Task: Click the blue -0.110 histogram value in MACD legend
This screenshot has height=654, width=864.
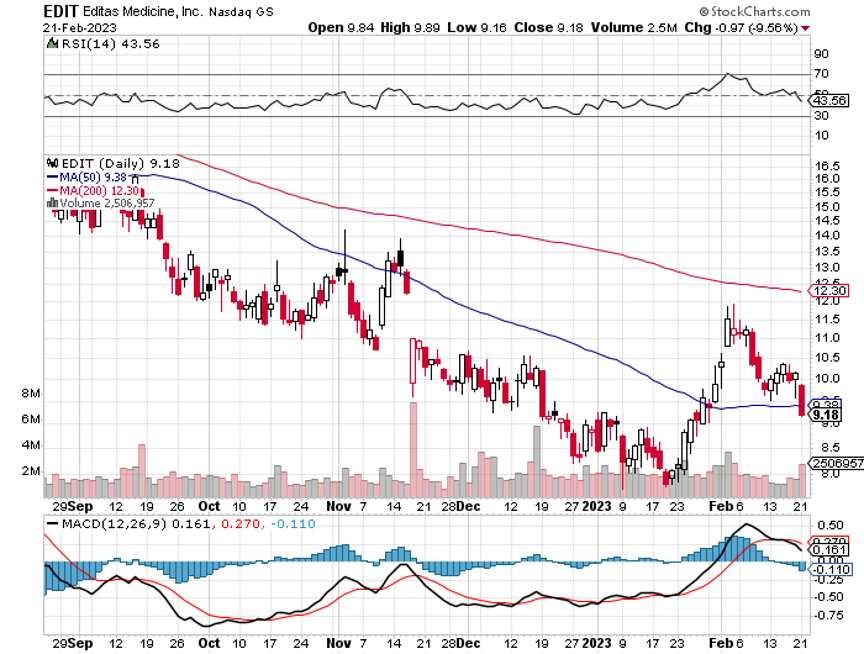Action: [x=293, y=523]
